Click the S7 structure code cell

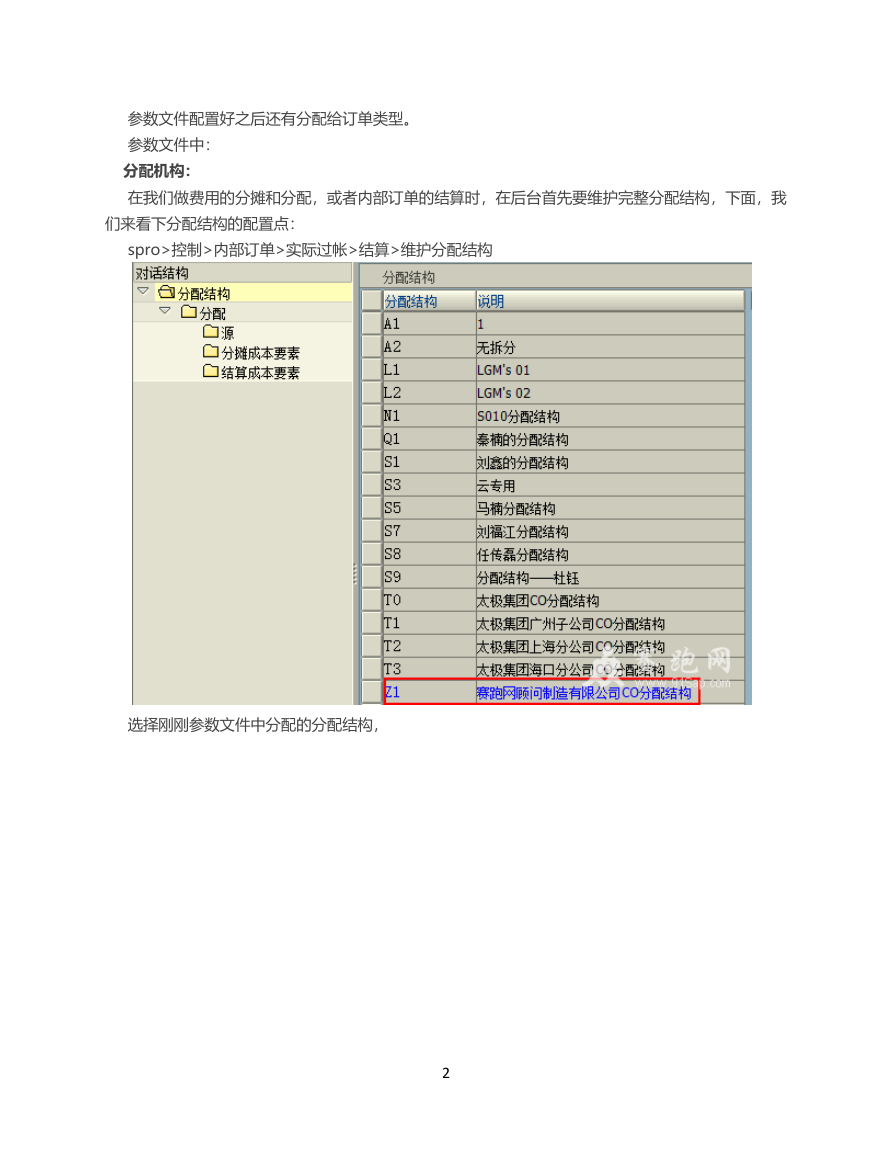429,531
